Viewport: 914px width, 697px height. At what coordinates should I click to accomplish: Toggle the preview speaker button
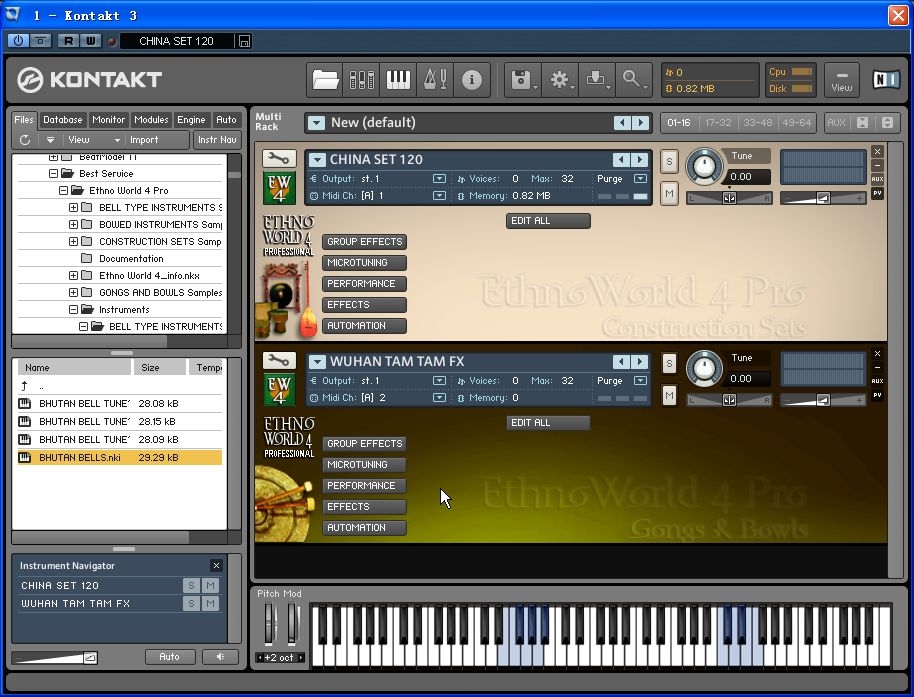pyautogui.click(x=220, y=657)
